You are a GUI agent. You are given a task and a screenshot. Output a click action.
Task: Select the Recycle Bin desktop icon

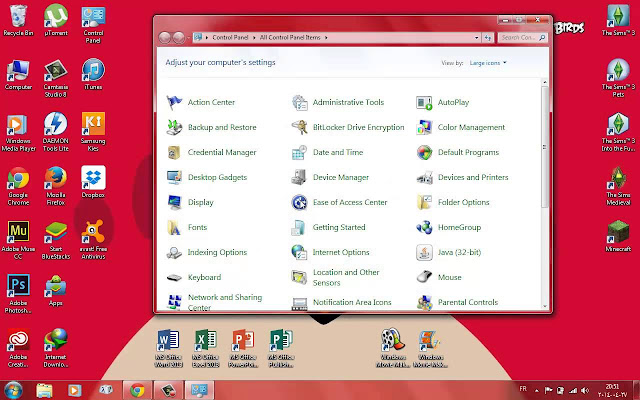pyautogui.click(x=18, y=20)
